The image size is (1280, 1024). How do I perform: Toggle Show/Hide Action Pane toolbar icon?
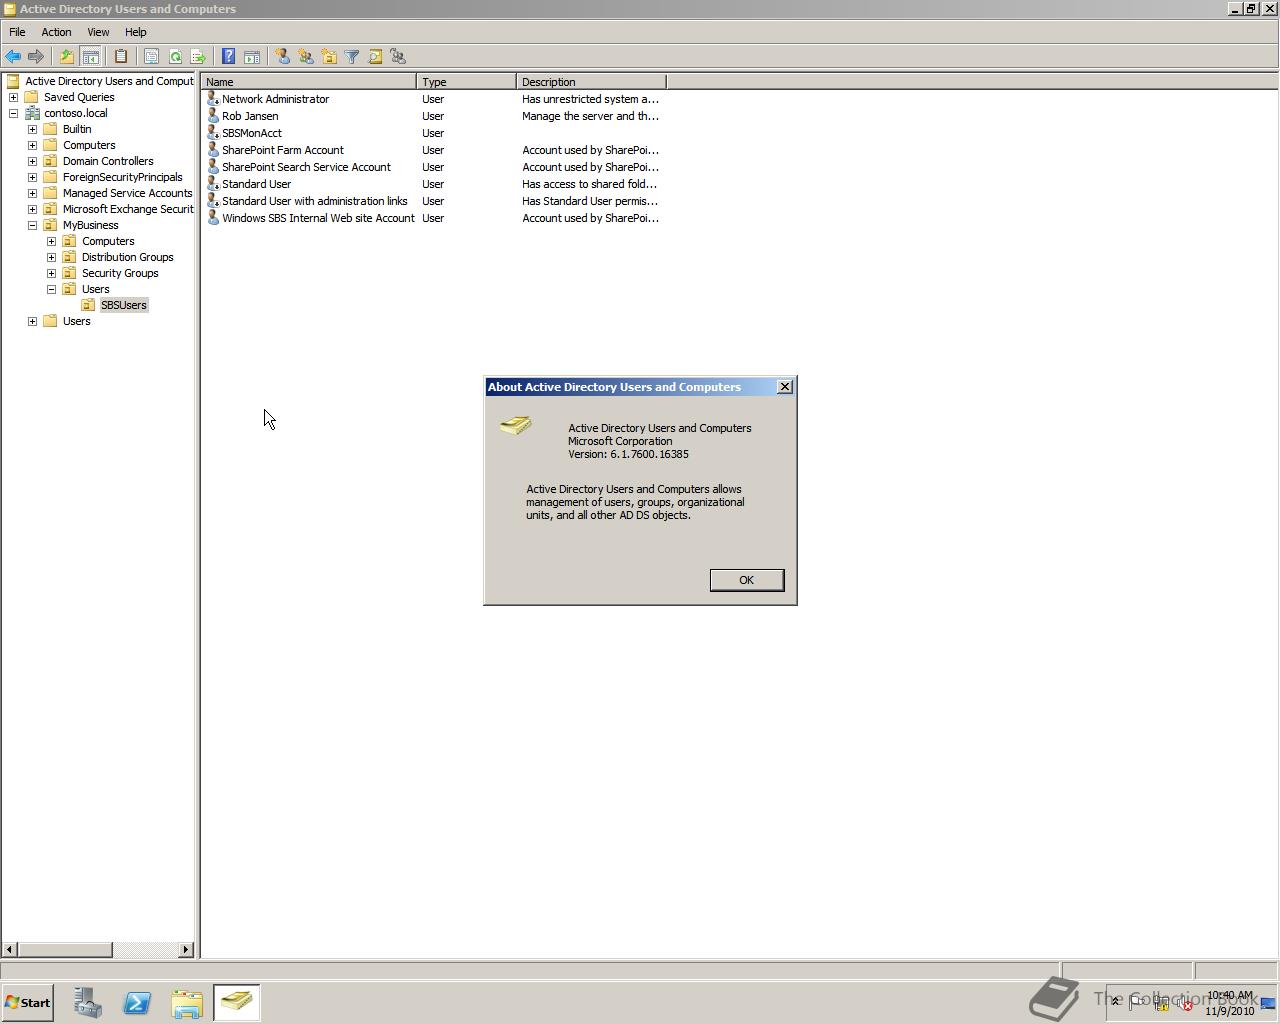point(252,57)
